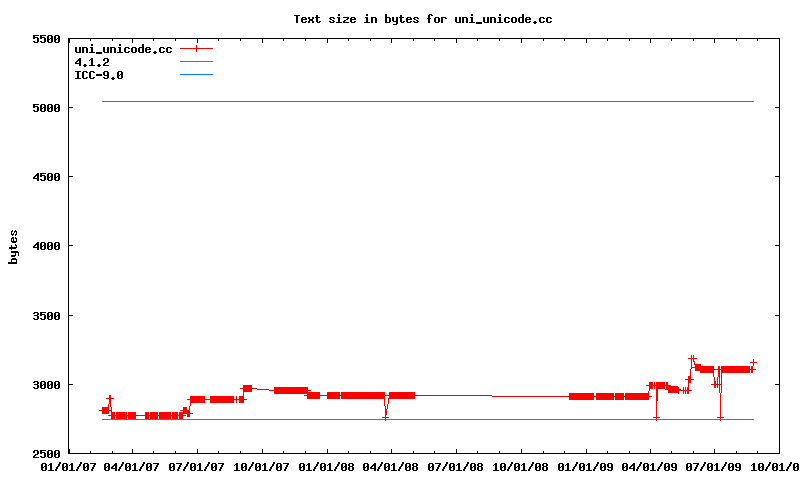Click the blue ICC-9.0 legend line sample
Screen dimensions: 800x480
[197, 75]
